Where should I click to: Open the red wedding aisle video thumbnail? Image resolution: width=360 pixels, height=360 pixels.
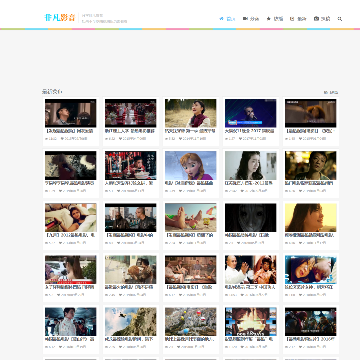pyautogui.click(x=131, y=113)
